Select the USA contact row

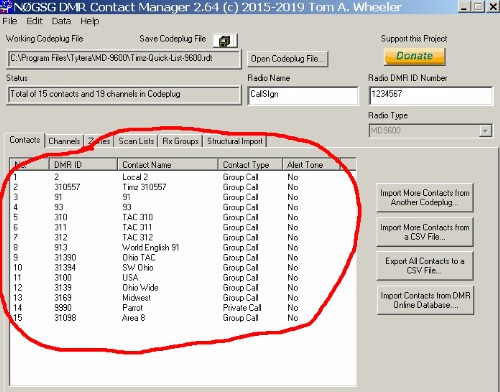(183, 277)
